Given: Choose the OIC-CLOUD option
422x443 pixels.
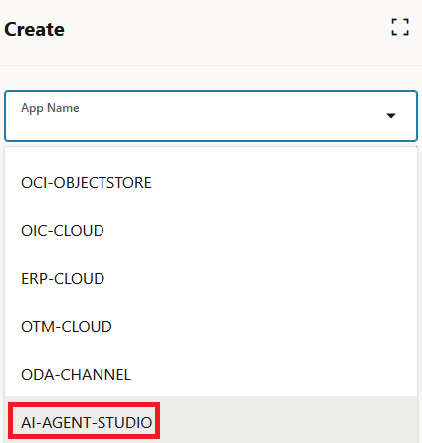Looking at the screenshot, I should tap(211, 231).
